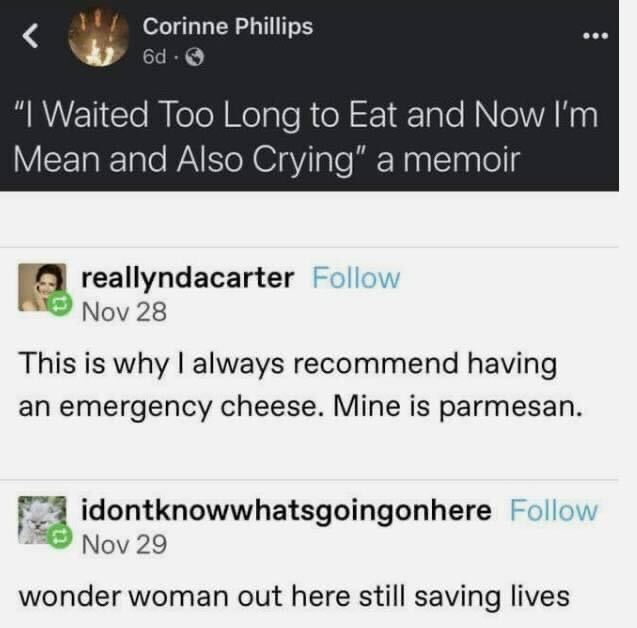Follow idontknowwhatsgoingonhere
The height and width of the screenshot is (628, 637).
553,511
